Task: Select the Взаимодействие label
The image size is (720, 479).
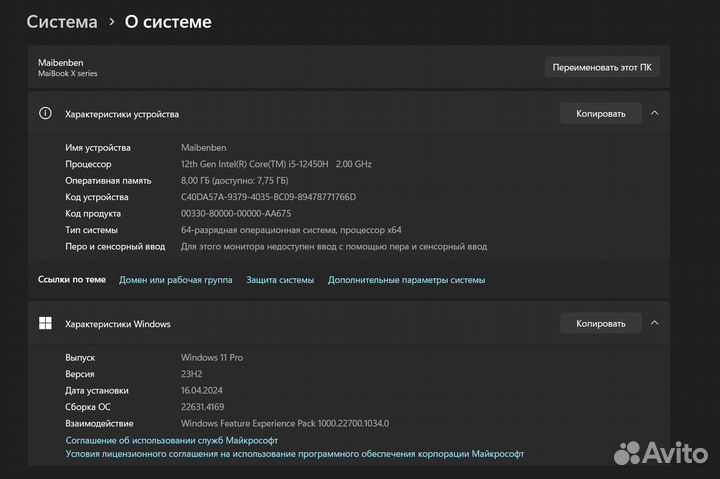Action: (x=99, y=423)
